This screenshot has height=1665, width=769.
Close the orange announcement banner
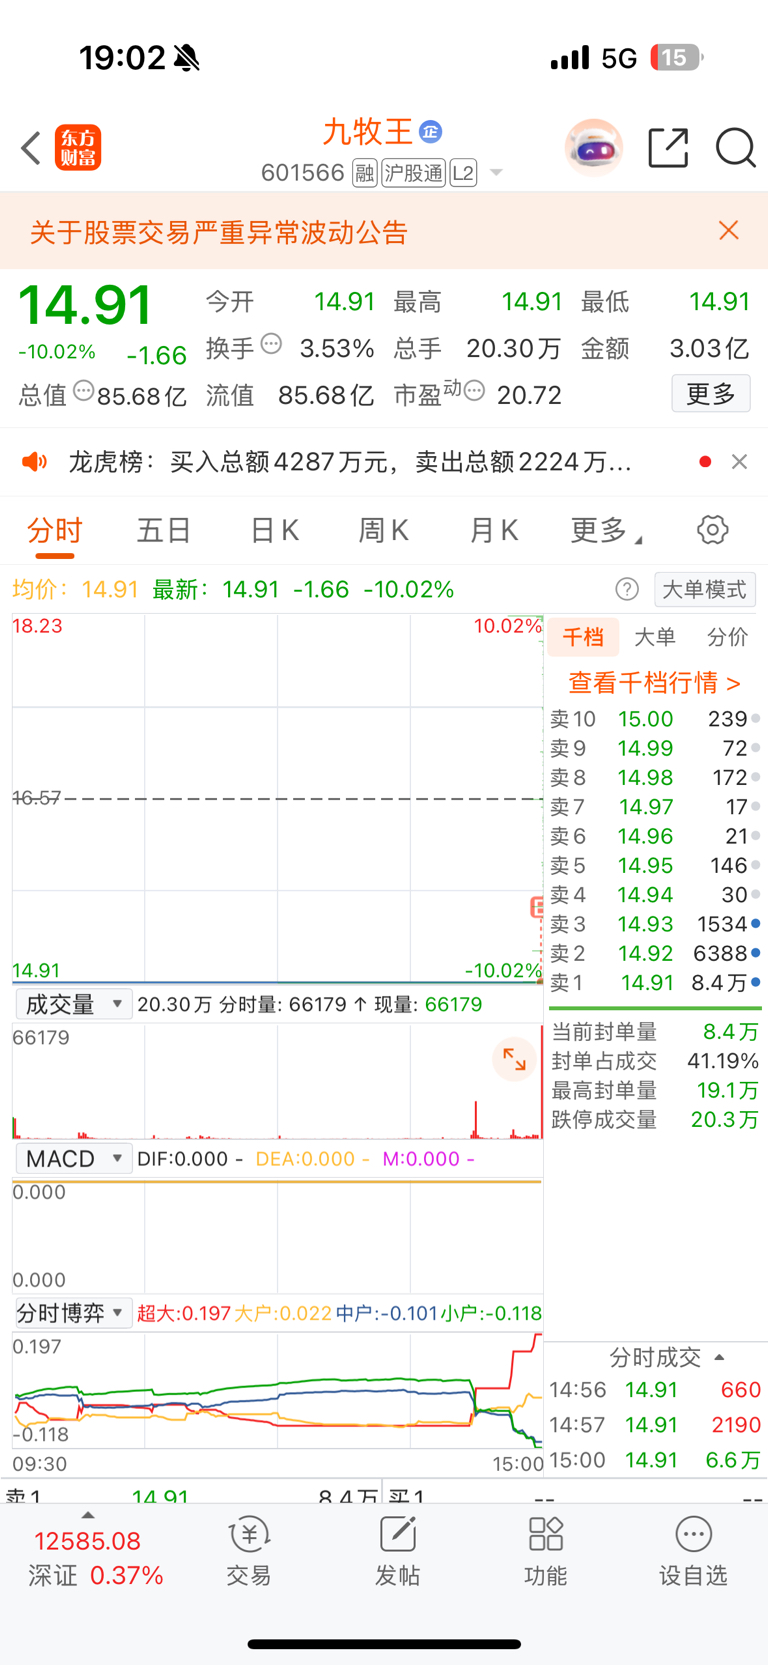click(729, 231)
